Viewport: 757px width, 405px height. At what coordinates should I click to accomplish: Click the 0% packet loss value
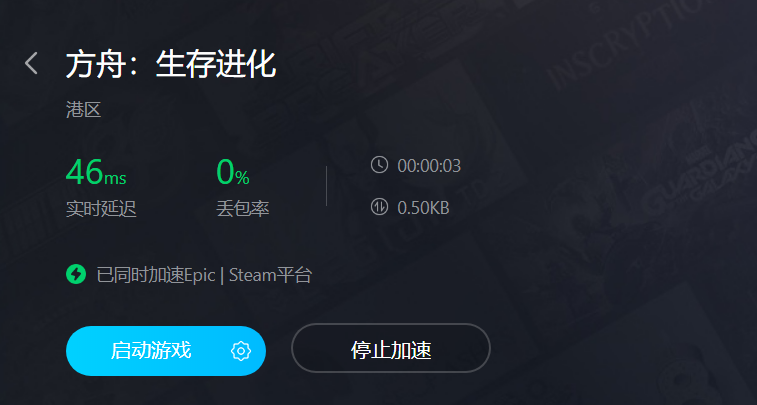[x=233, y=172]
